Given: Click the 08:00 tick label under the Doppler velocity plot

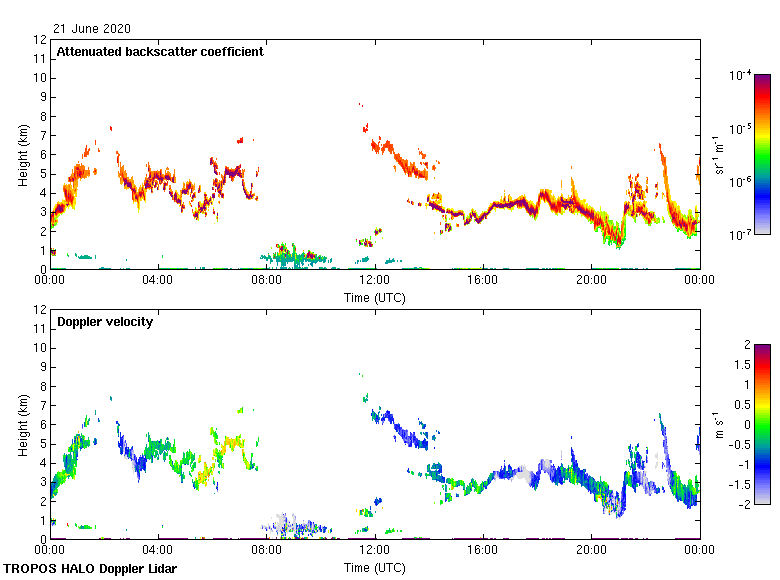Looking at the screenshot, I should click(x=266, y=550).
